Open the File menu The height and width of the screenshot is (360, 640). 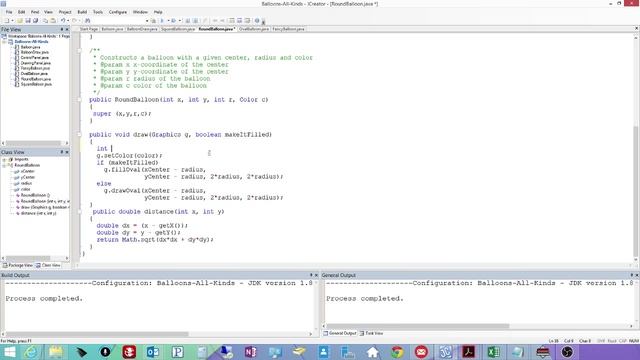[9, 12]
